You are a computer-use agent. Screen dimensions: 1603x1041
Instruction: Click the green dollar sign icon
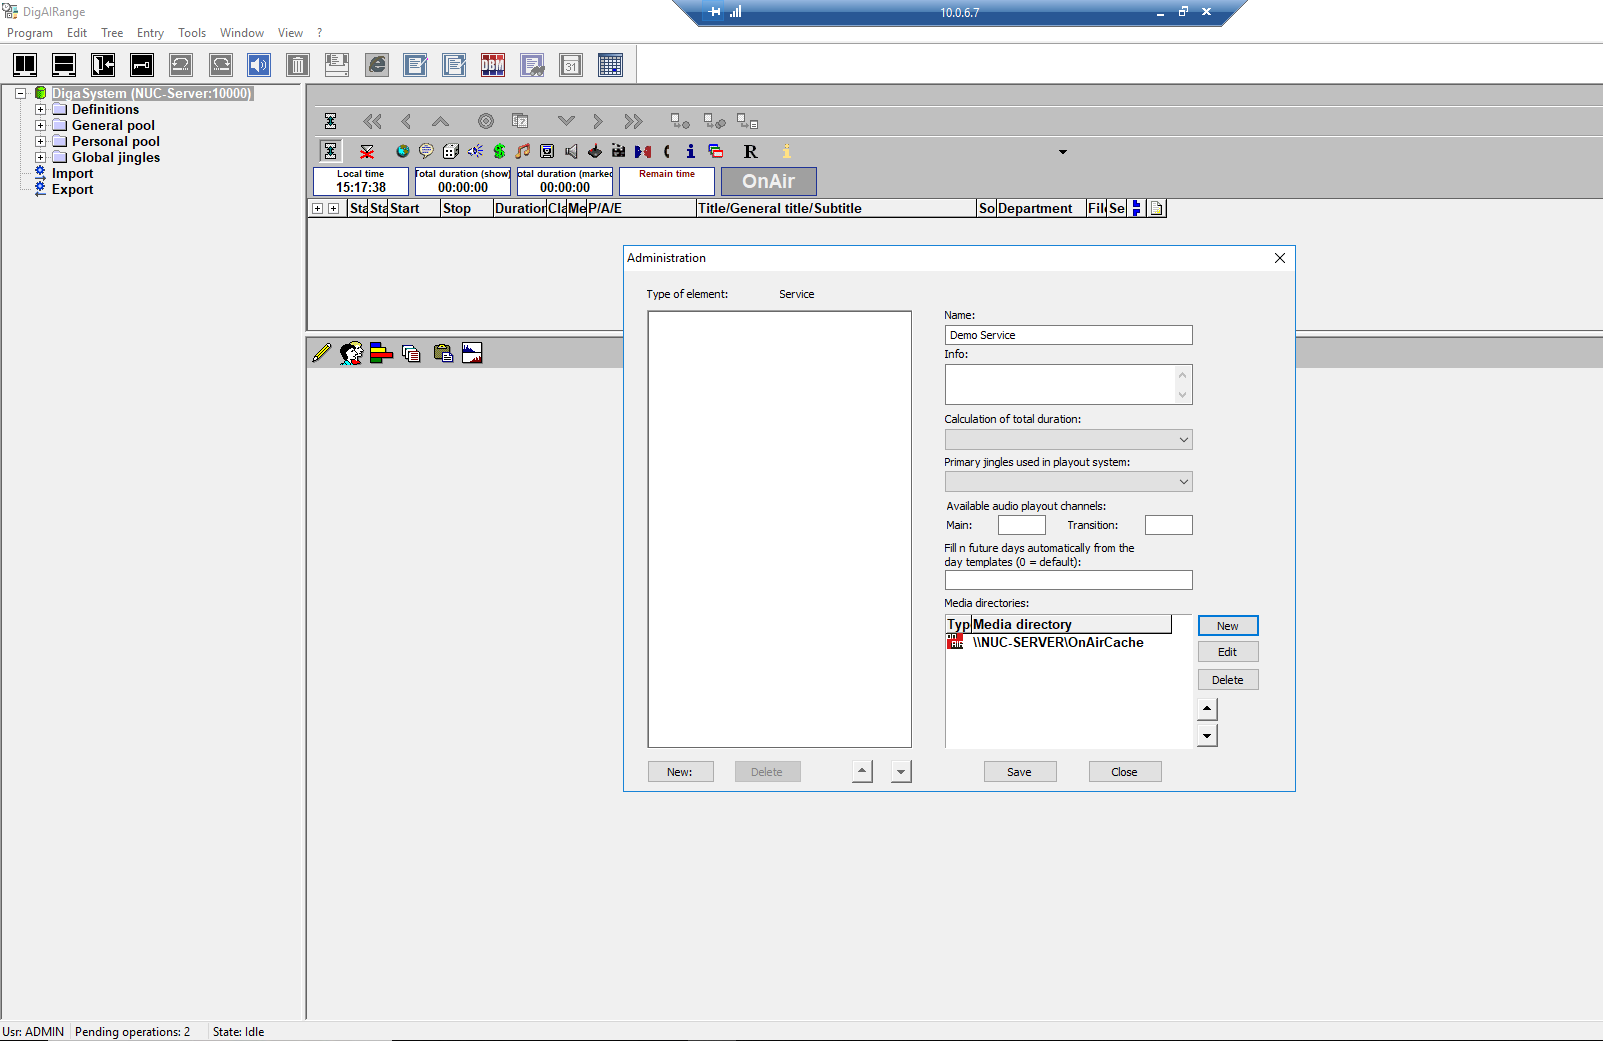click(499, 151)
